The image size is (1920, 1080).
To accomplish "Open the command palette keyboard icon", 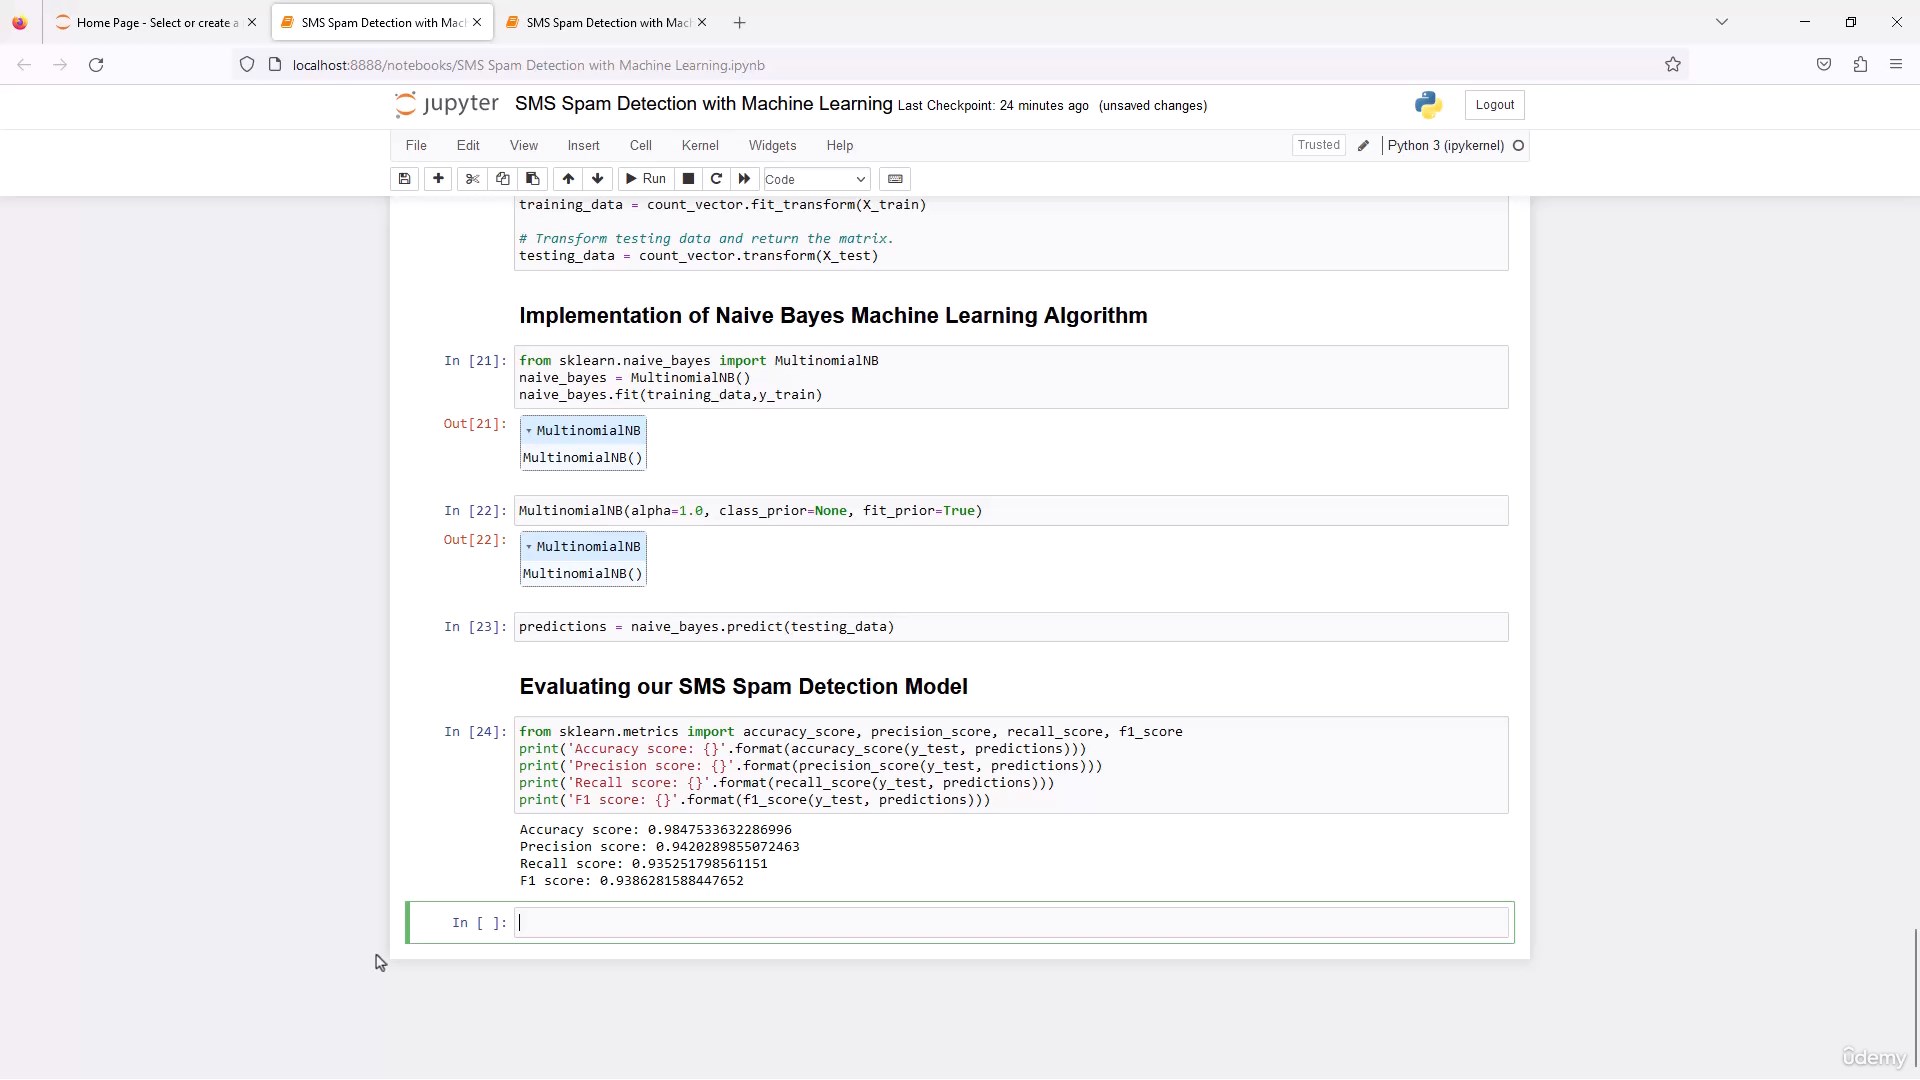I will [x=895, y=179].
